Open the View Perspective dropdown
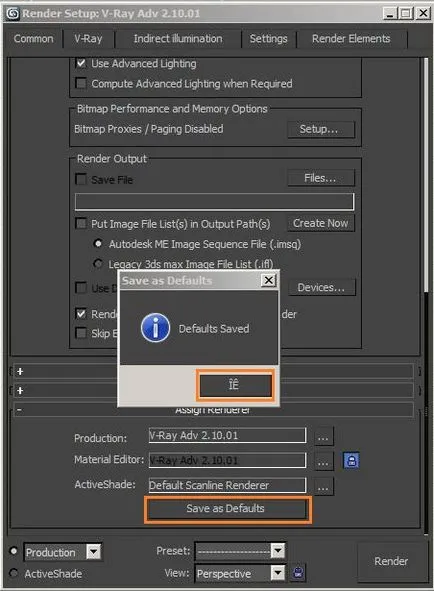 [x=278, y=573]
